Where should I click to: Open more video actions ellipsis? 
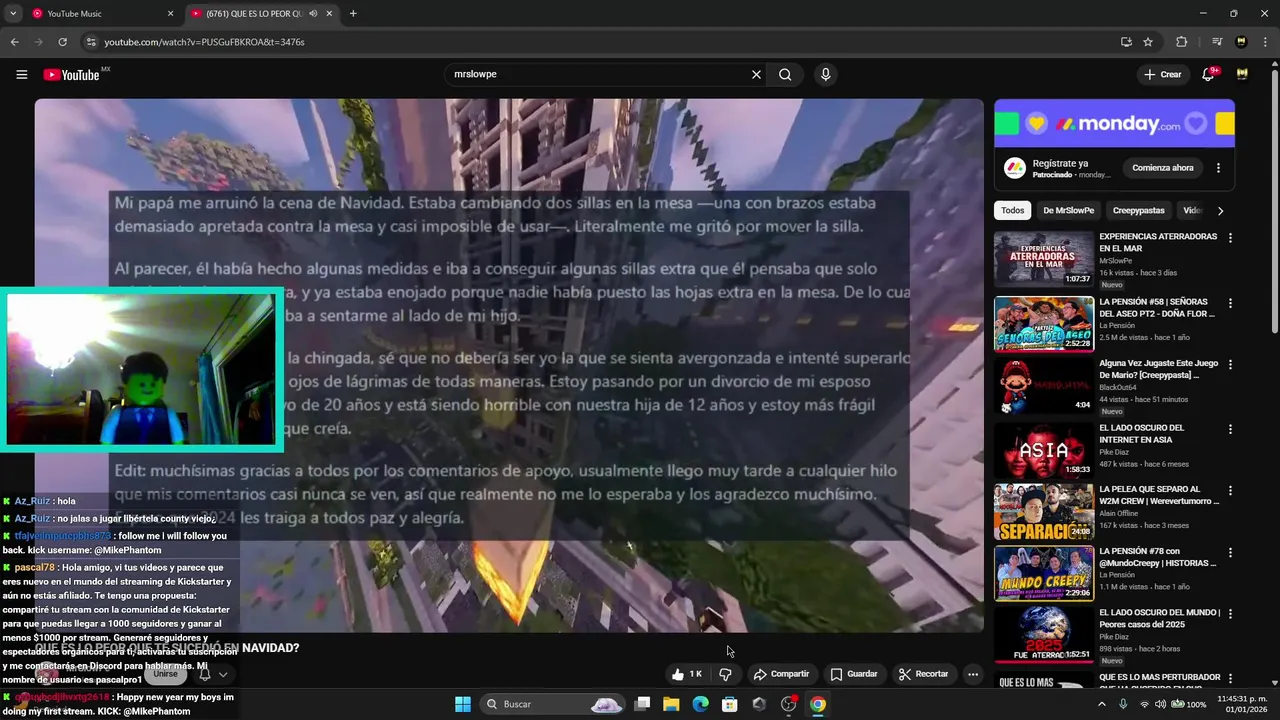[973, 674]
